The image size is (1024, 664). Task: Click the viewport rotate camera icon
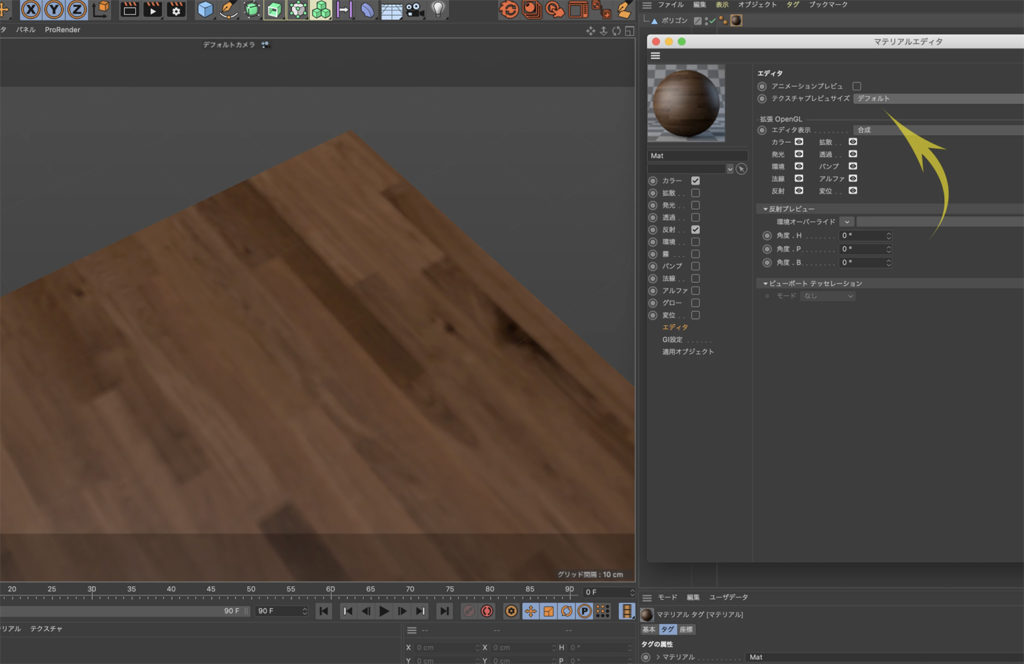coord(616,31)
